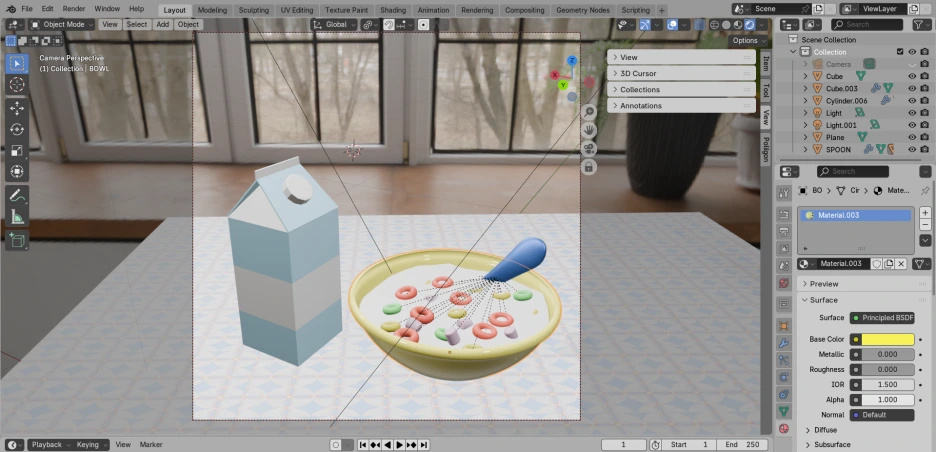Toggle X-ray mode
Screen dimensions: 936x452
700,24
